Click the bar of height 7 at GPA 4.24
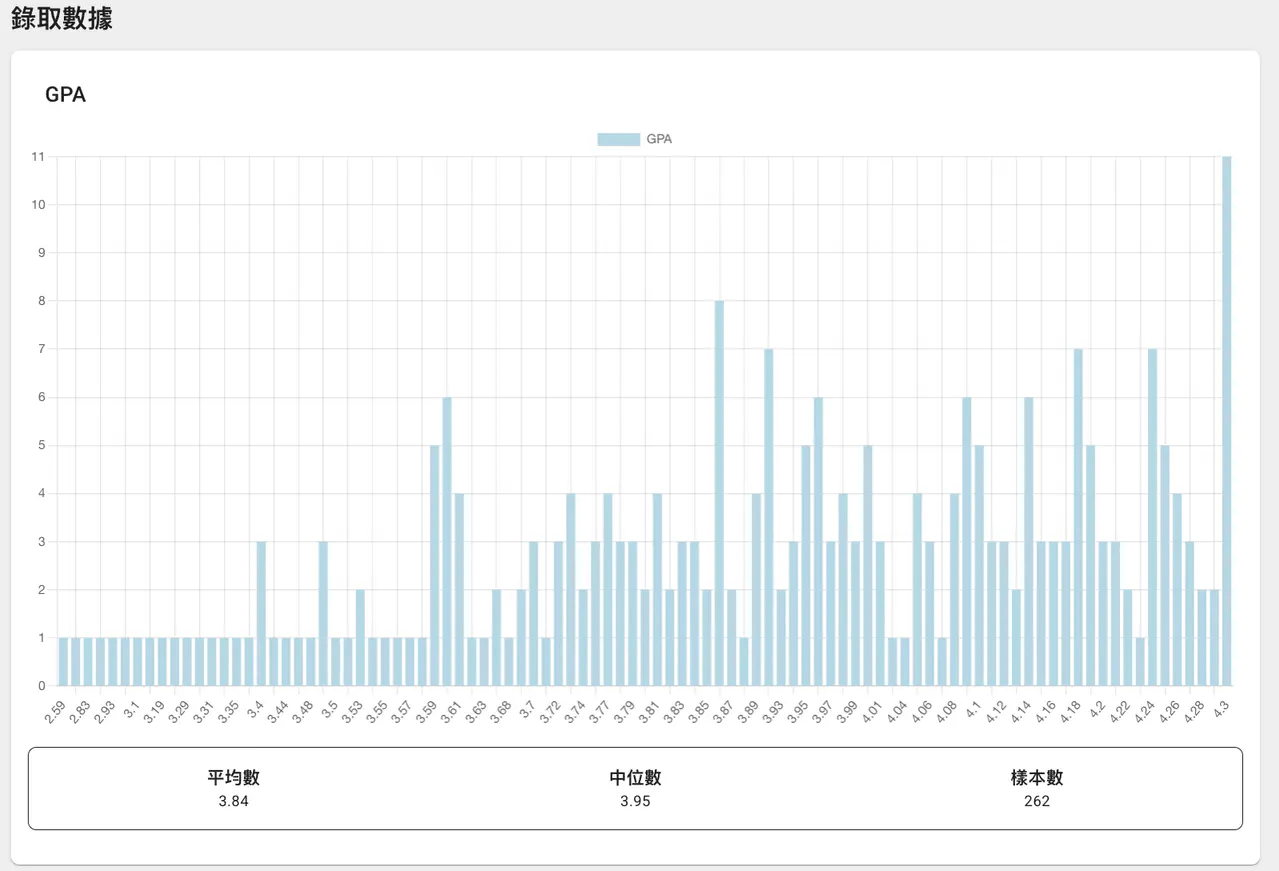 point(1152,517)
